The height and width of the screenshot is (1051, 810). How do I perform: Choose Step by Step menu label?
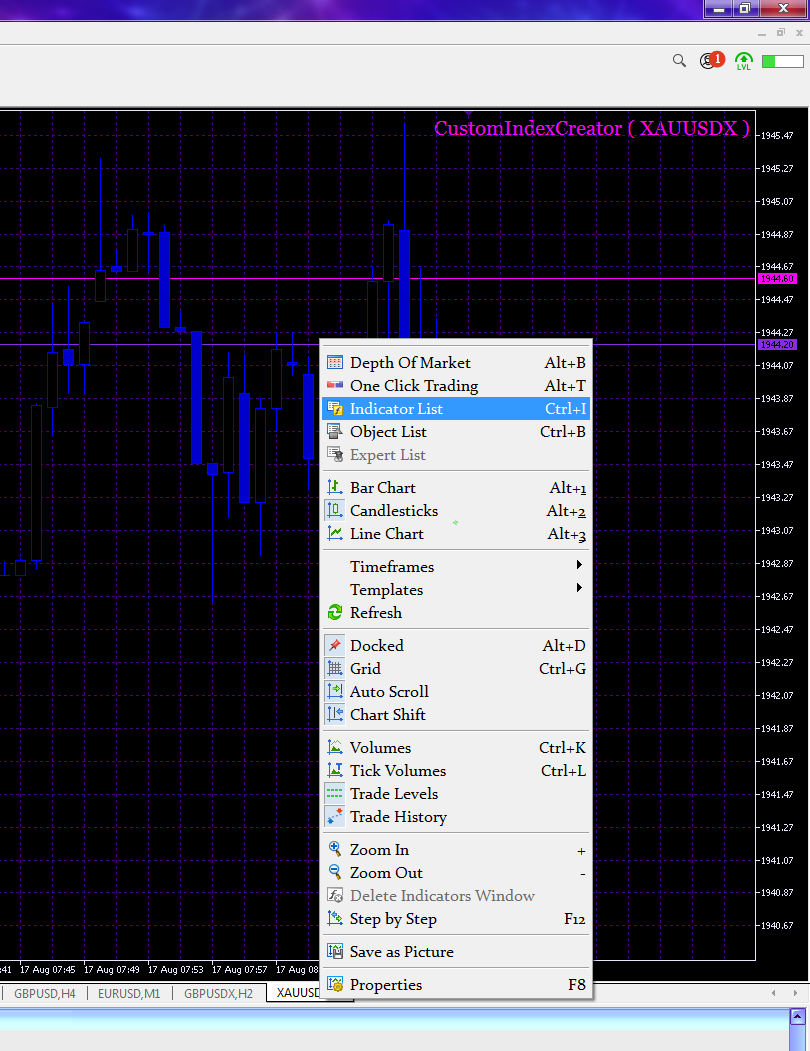[x=393, y=919]
